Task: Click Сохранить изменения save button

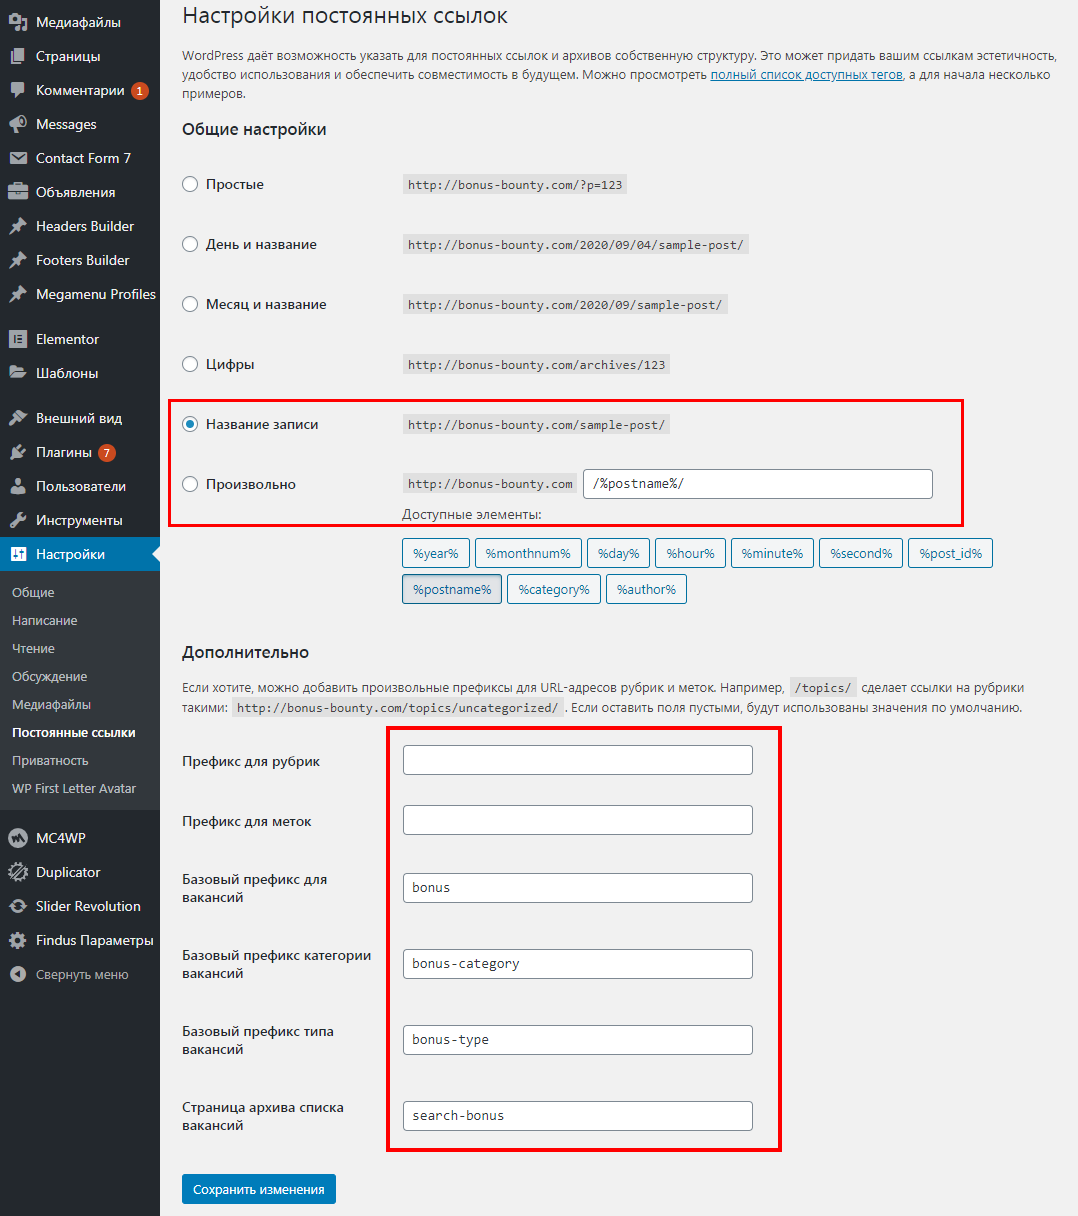Action: 259,1189
